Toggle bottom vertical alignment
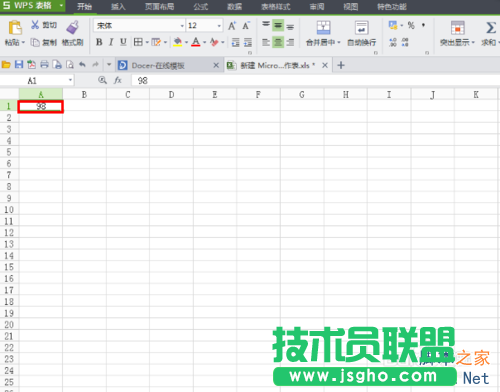The image size is (500, 392). (x=290, y=26)
